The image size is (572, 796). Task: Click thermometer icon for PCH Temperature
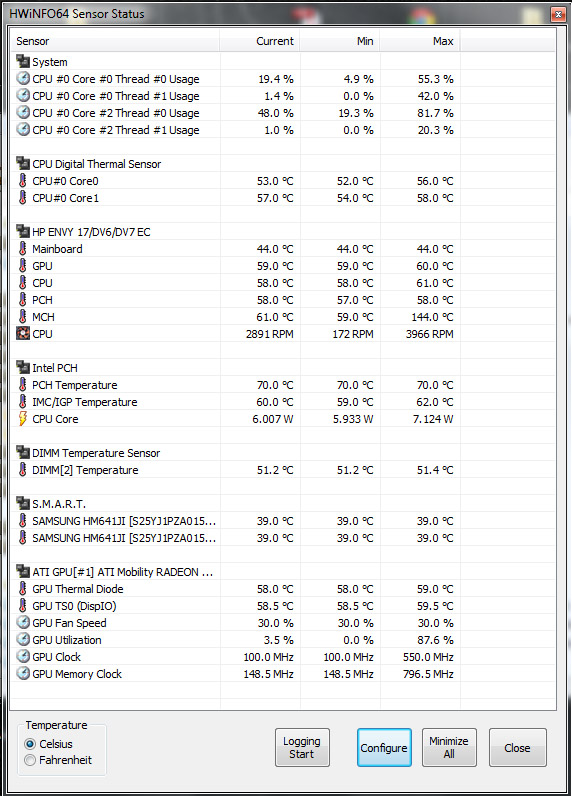click(x=23, y=385)
